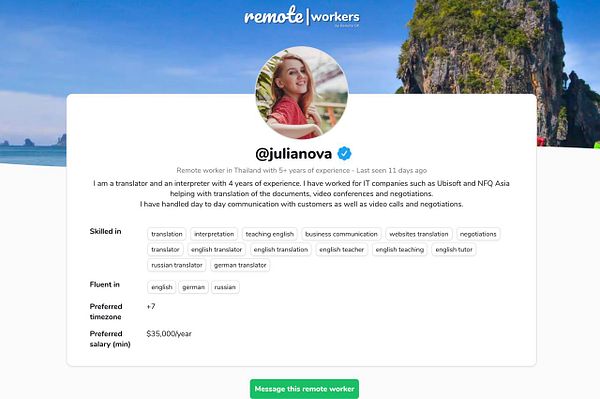Open the websites translation tag
Image resolution: width=600 pixels, height=399 pixels.
click(419, 234)
